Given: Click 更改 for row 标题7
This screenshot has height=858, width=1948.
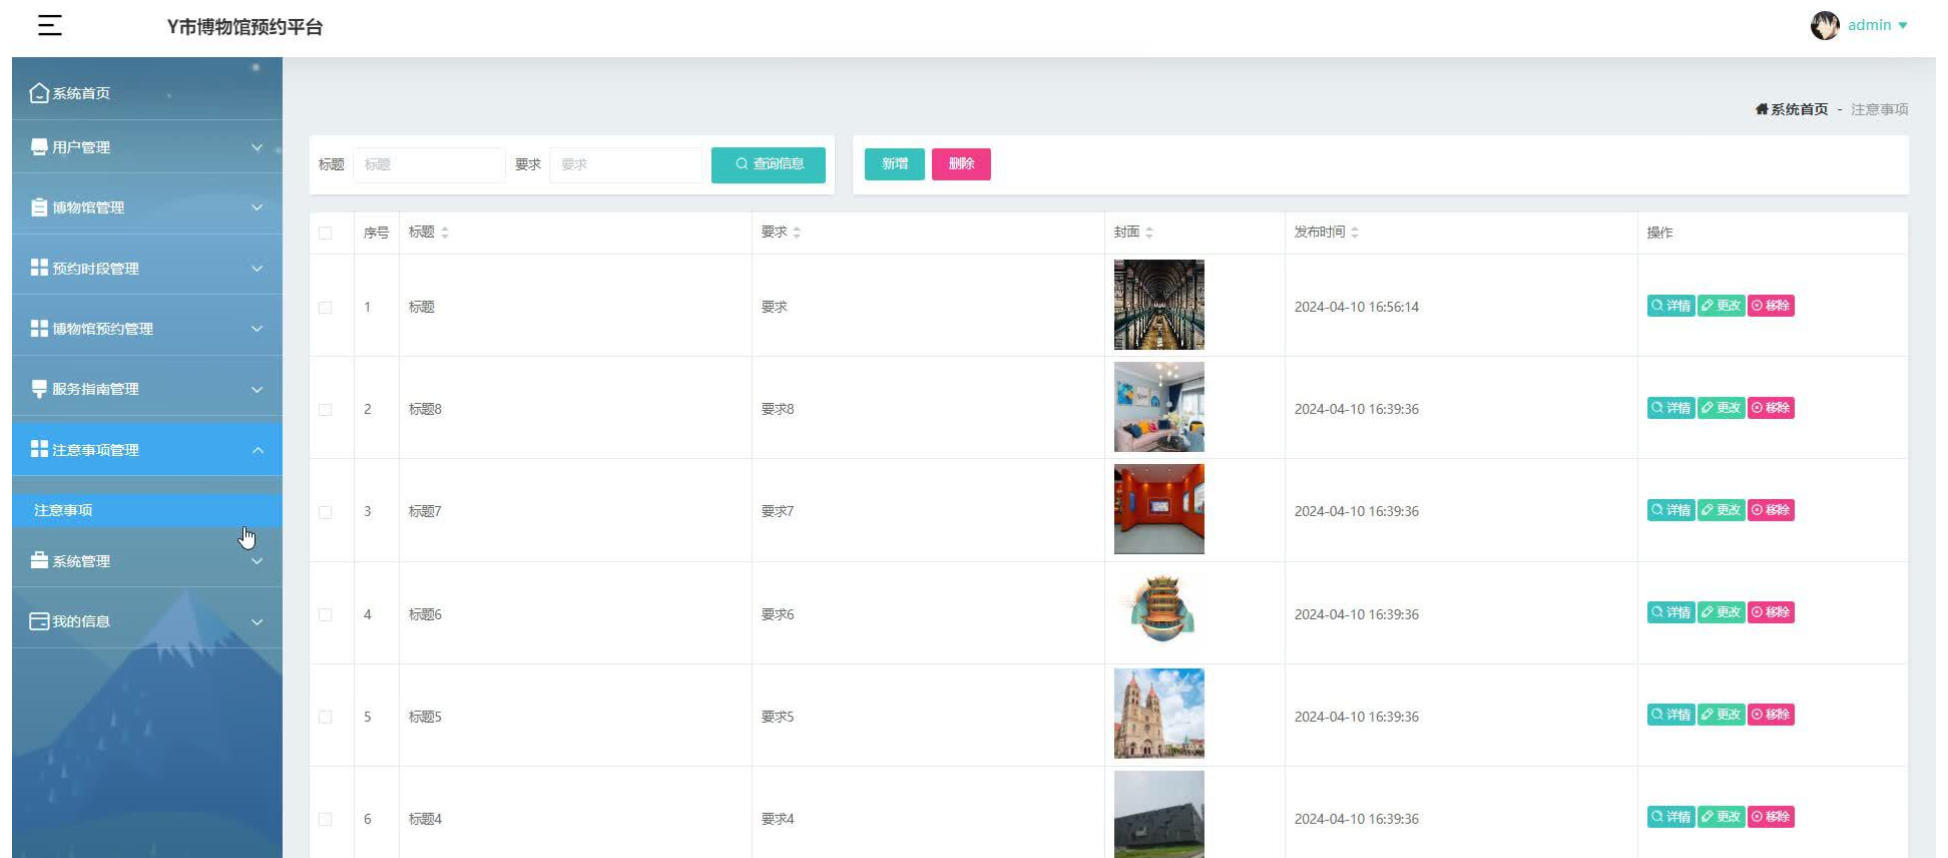Looking at the screenshot, I should pyautogui.click(x=1721, y=510).
